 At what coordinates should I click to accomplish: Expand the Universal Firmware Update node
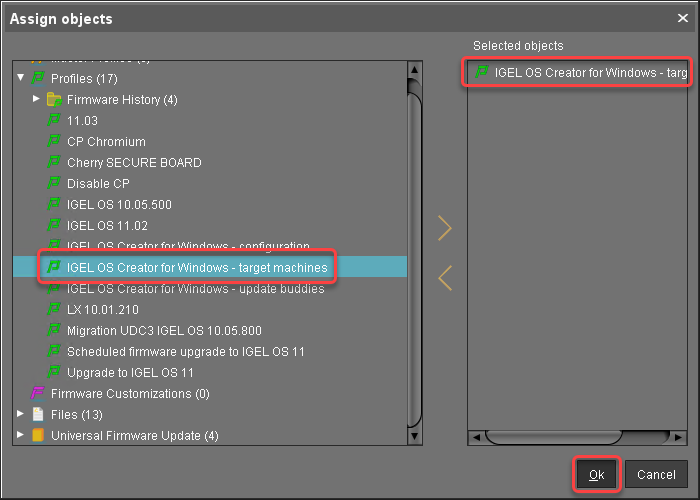click(x=21, y=436)
